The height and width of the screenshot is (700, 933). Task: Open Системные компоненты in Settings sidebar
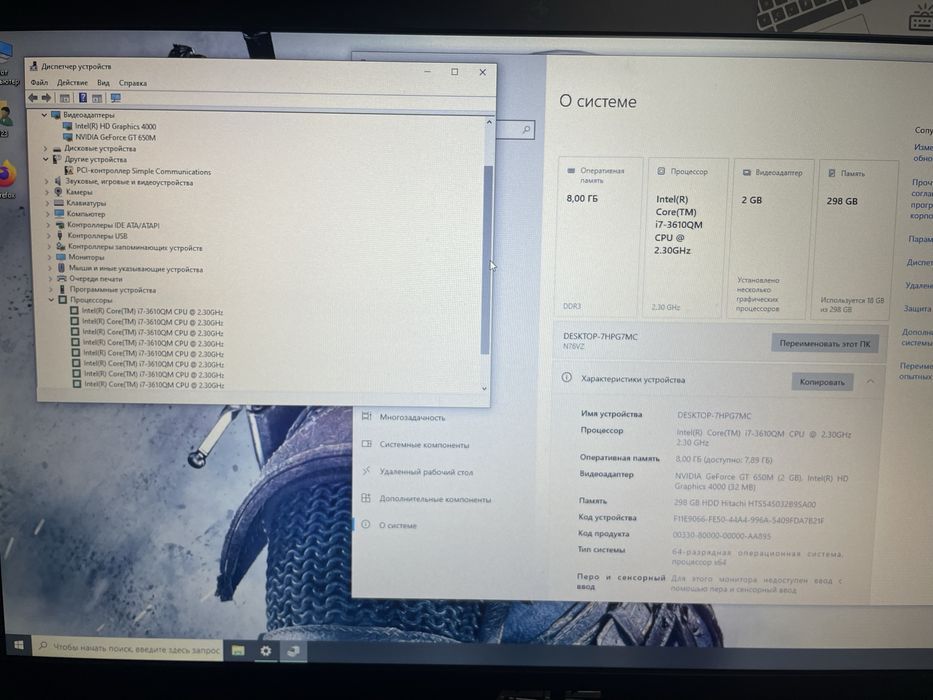coord(415,445)
